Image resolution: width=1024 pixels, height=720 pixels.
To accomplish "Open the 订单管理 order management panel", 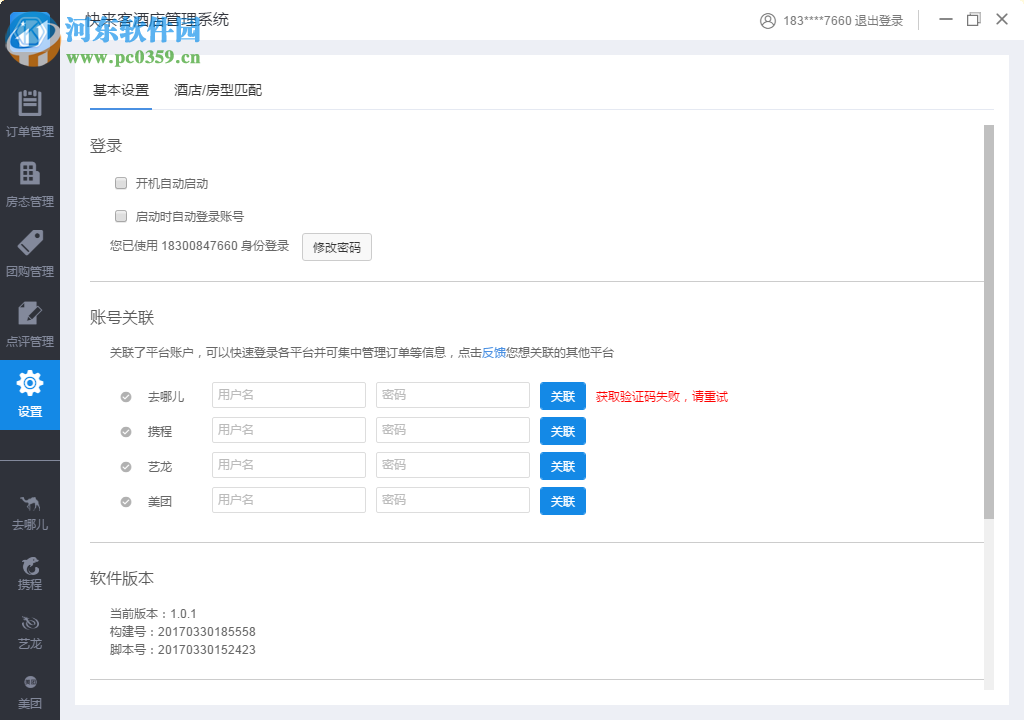I will (30, 113).
